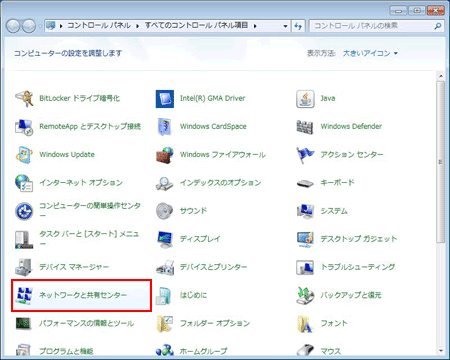Refresh the control panel view

(298, 26)
